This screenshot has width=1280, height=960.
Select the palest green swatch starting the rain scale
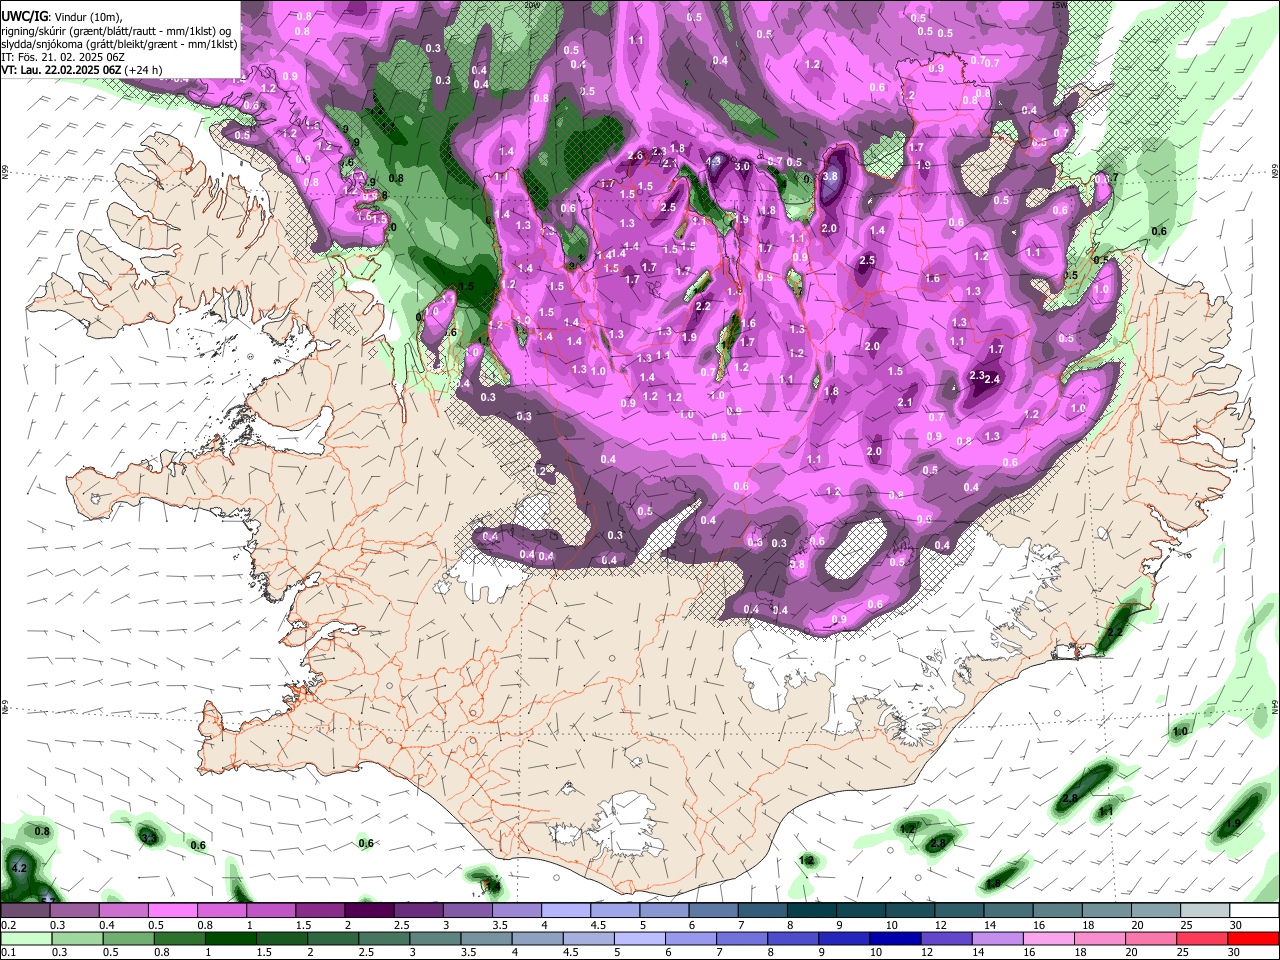pos(25,939)
